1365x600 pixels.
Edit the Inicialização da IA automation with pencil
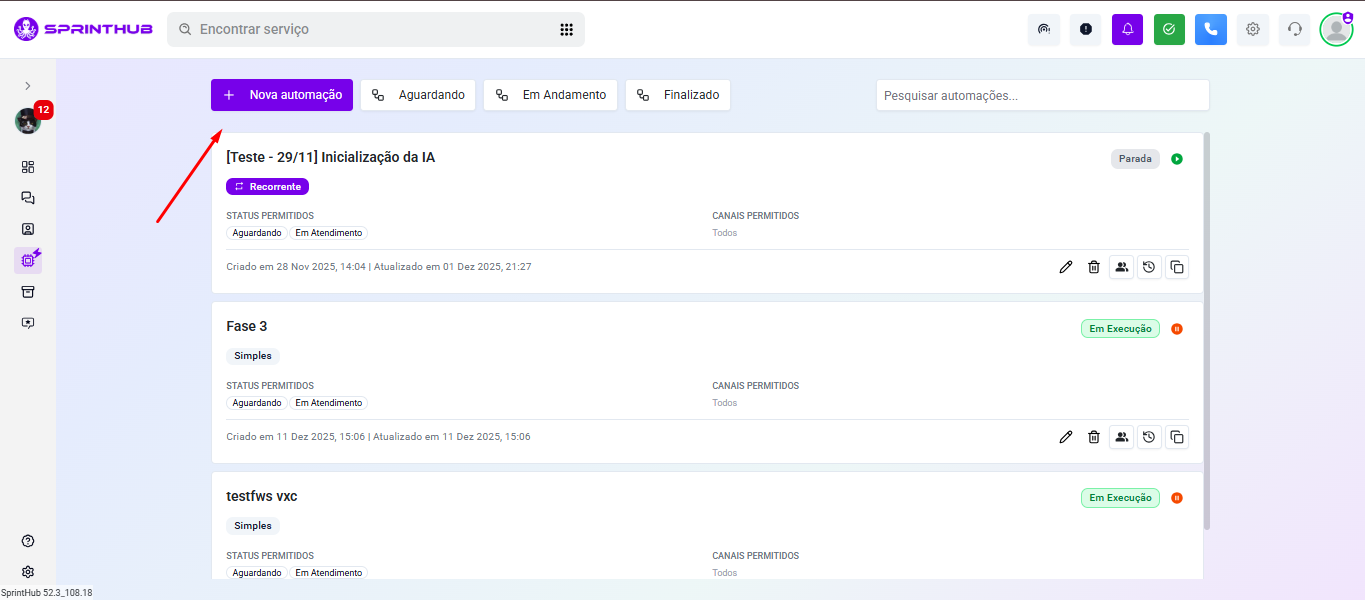1066,267
